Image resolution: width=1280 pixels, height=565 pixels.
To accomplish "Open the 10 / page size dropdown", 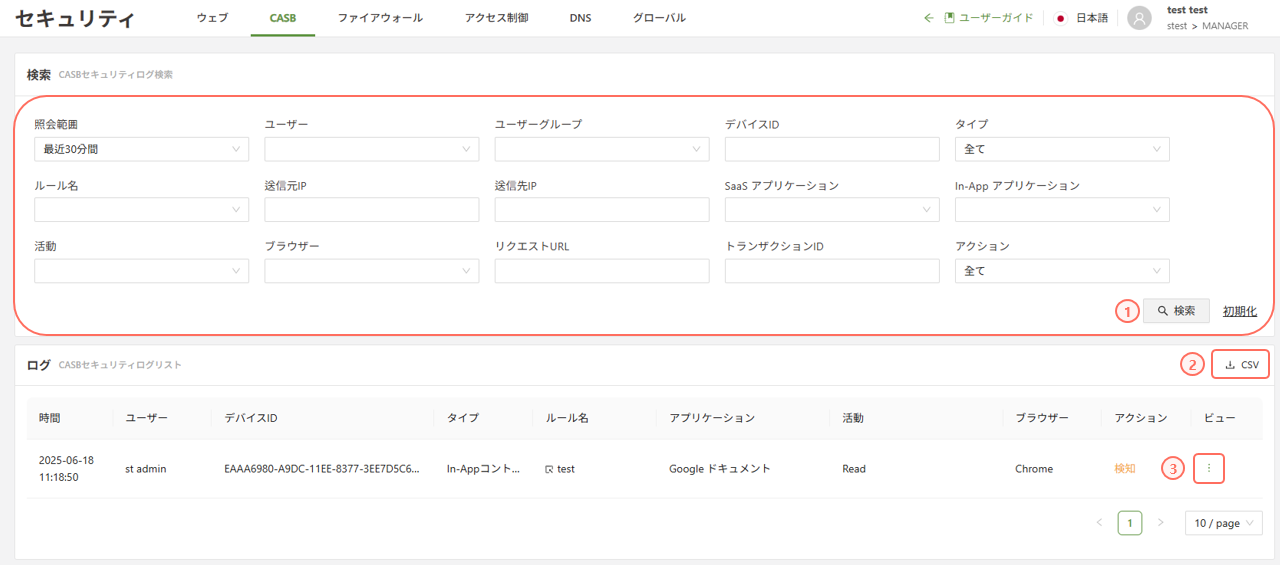I will (x=1223, y=523).
